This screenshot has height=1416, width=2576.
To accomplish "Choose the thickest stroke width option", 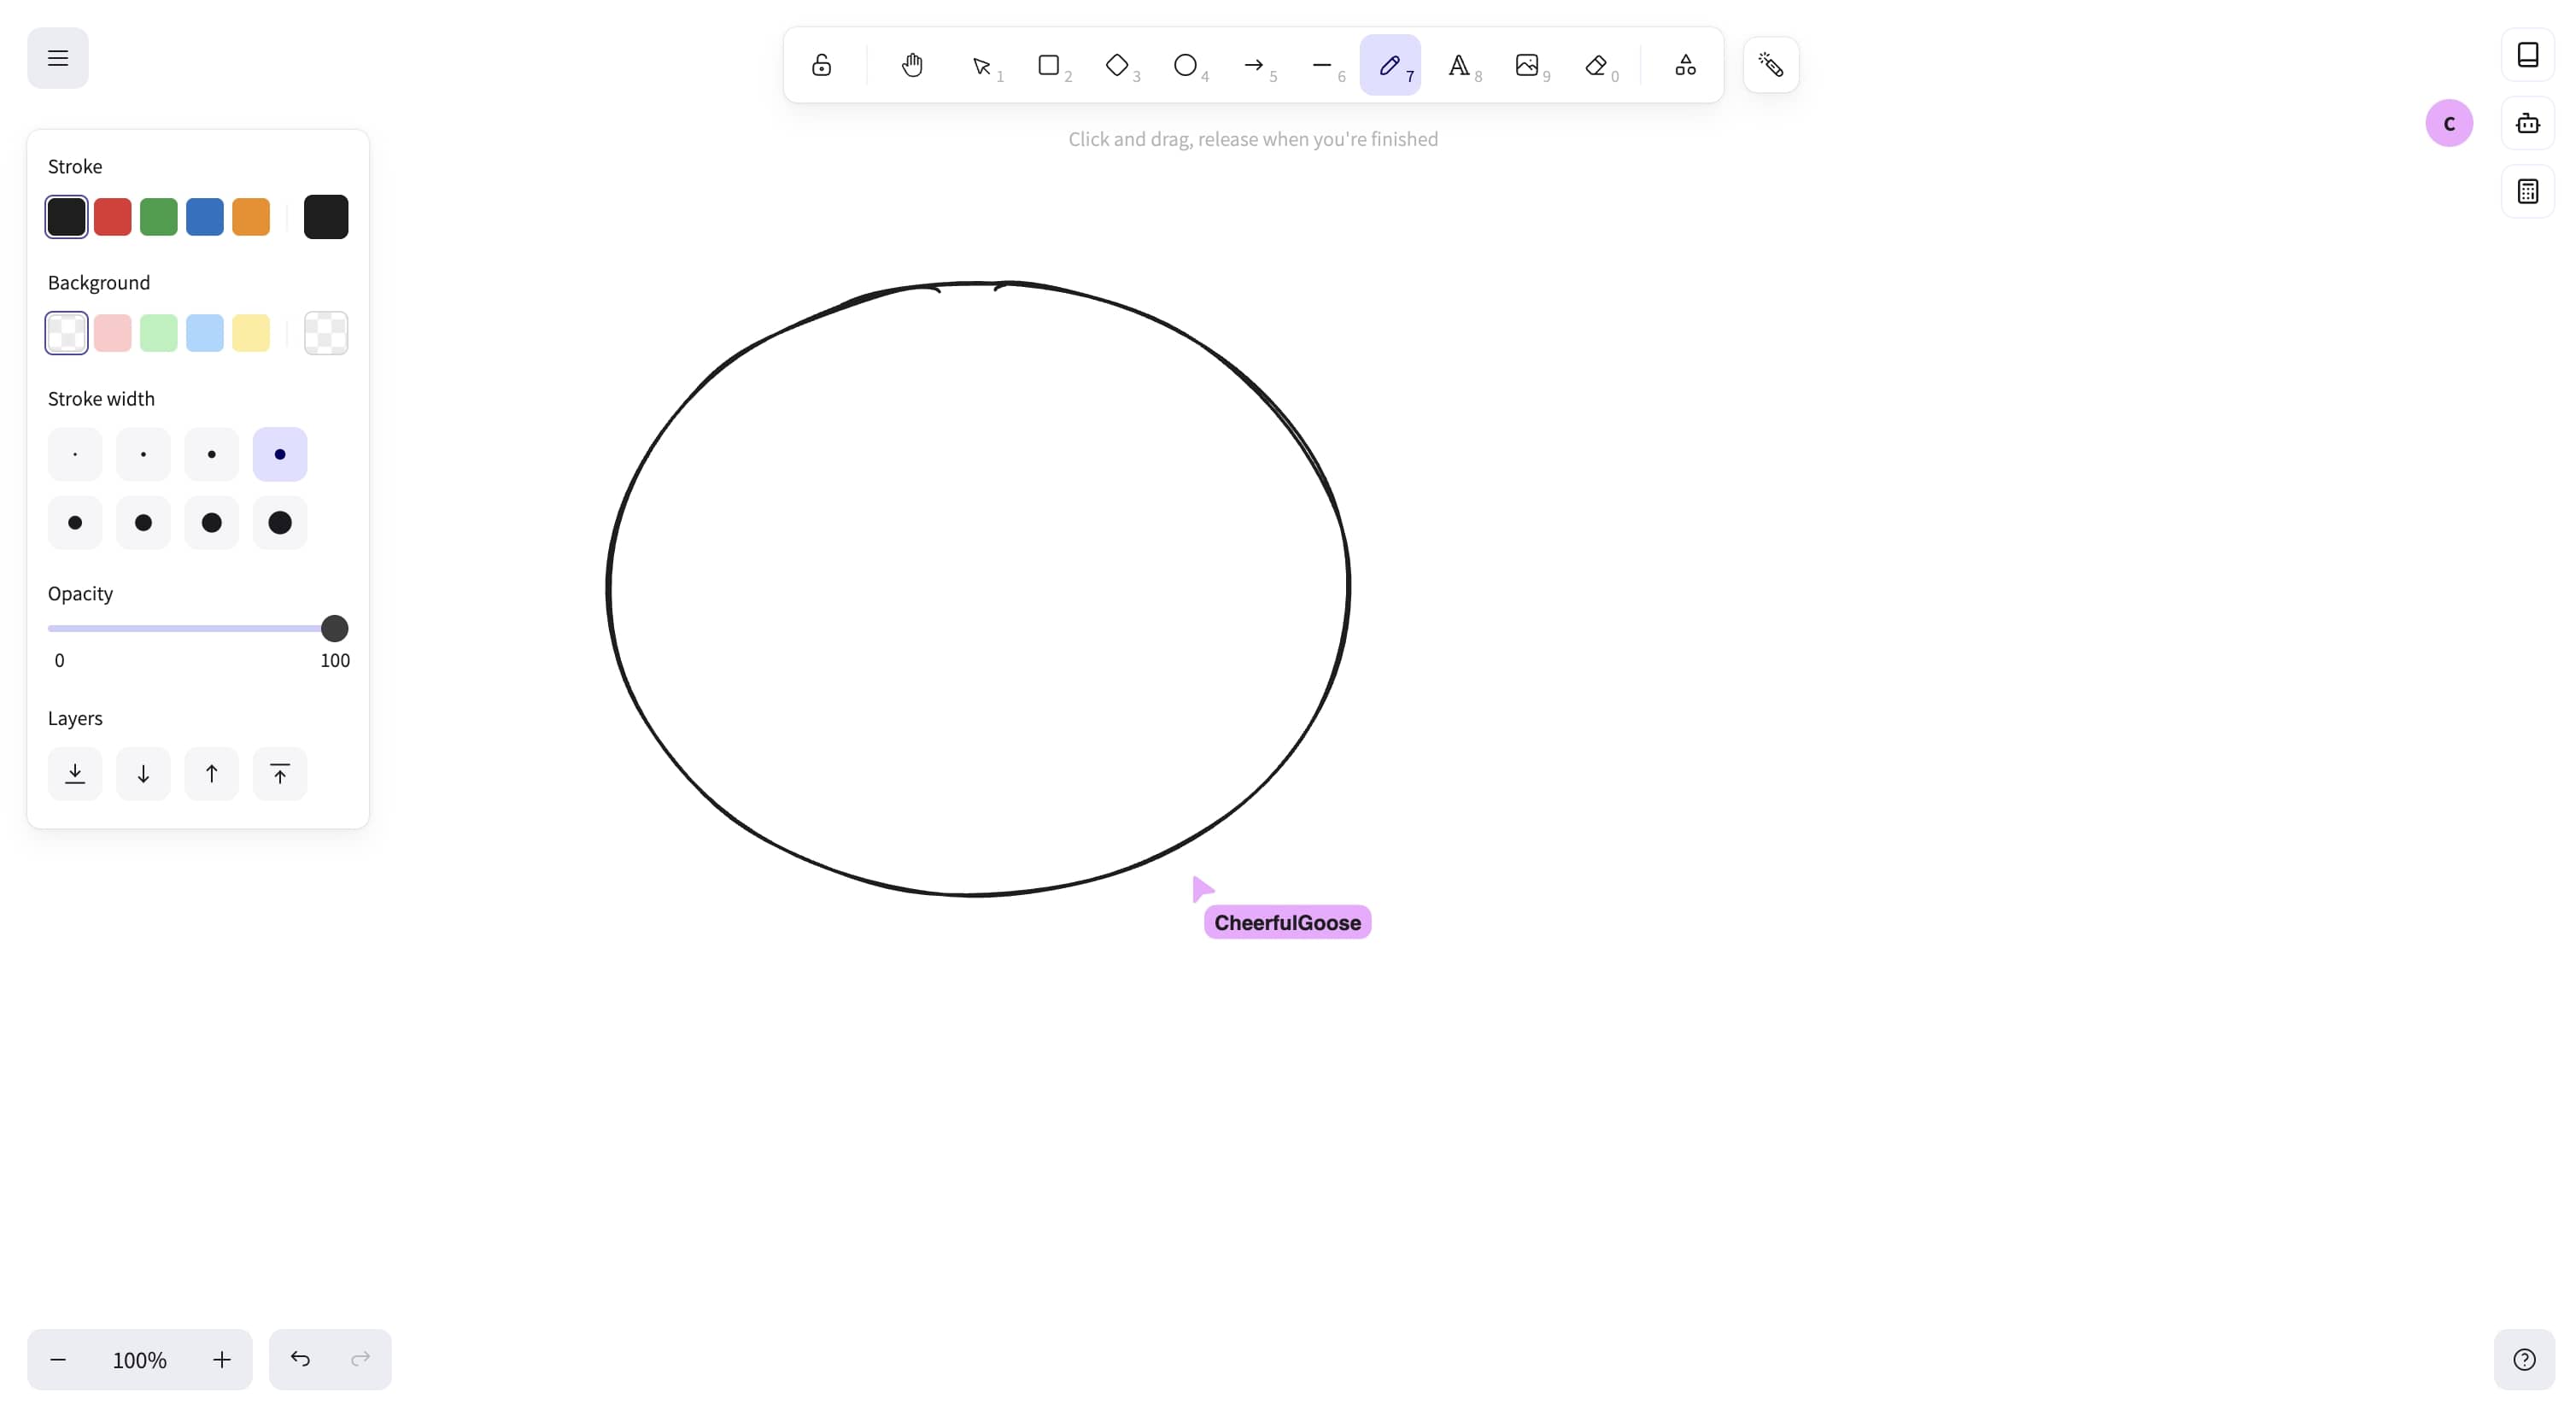I will pyautogui.click(x=280, y=523).
